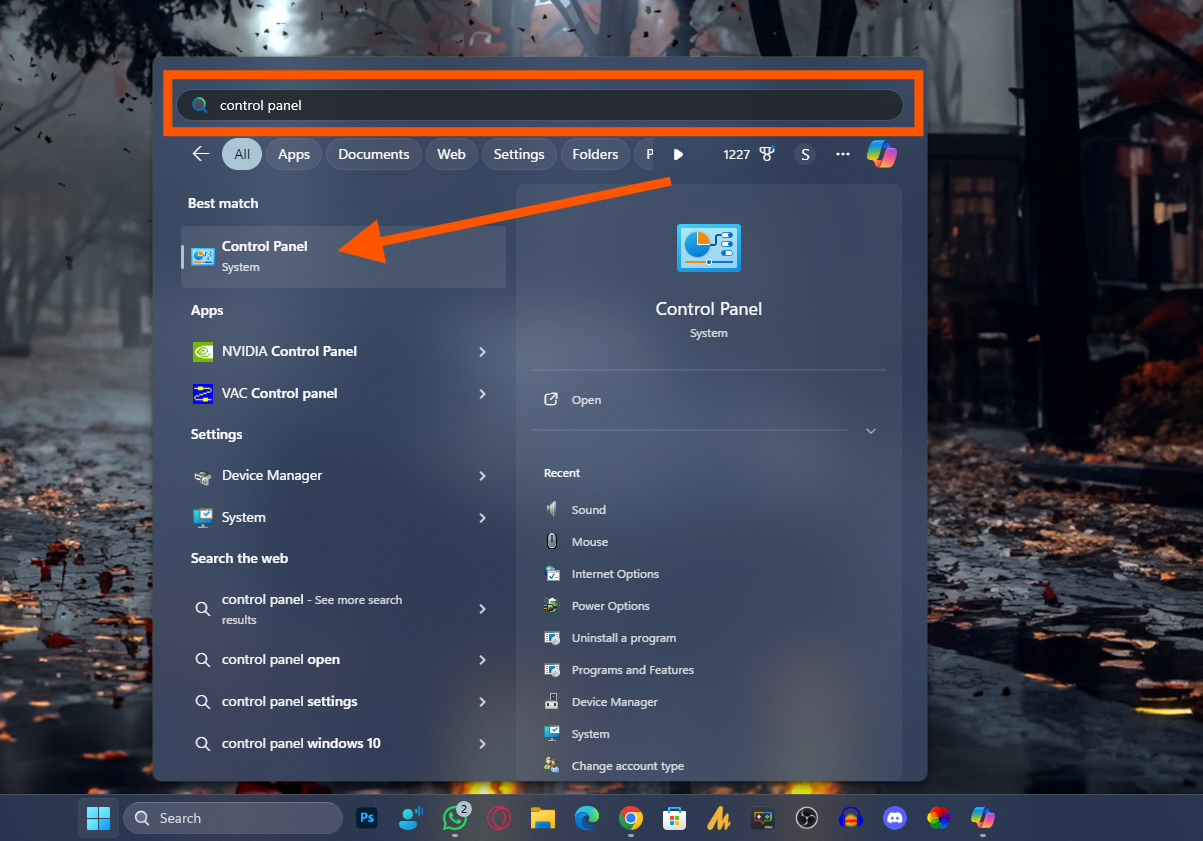The width and height of the screenshot is (1203, 841).
Task: Launch Copilot from the search header
Action: pos(881,154)
